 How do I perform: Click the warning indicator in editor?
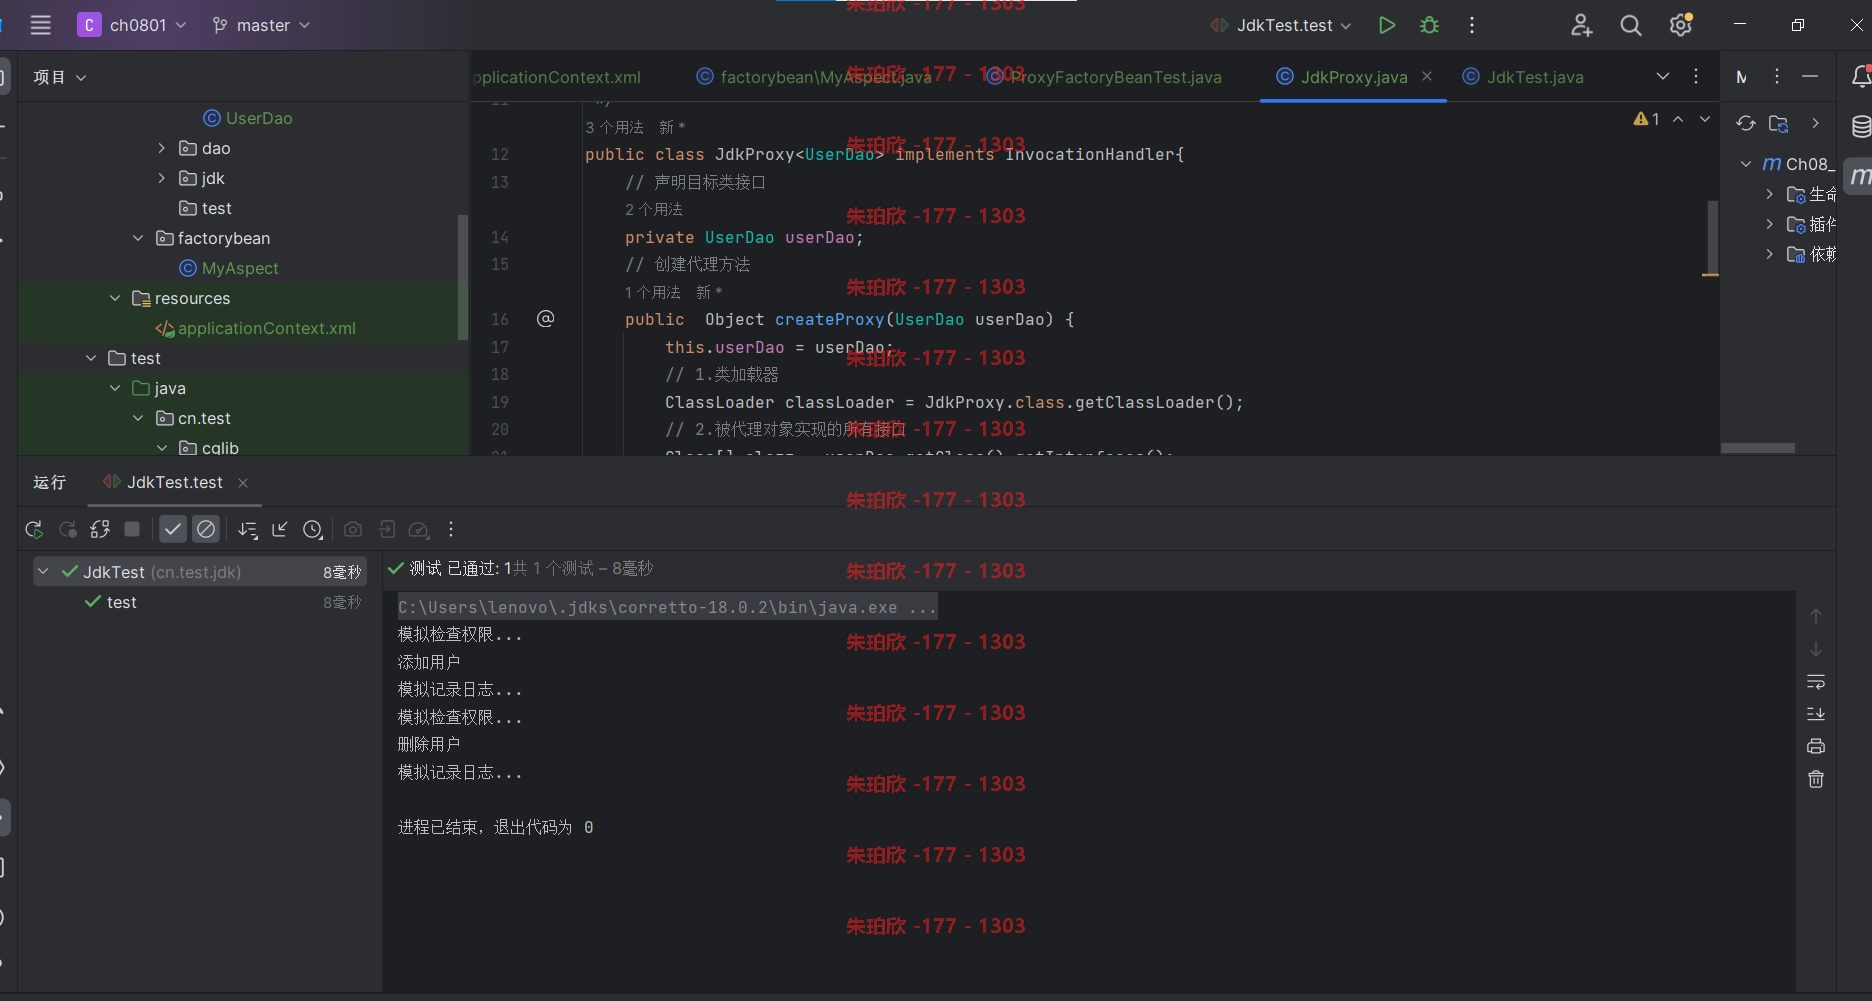click(x=1646, y=119)
